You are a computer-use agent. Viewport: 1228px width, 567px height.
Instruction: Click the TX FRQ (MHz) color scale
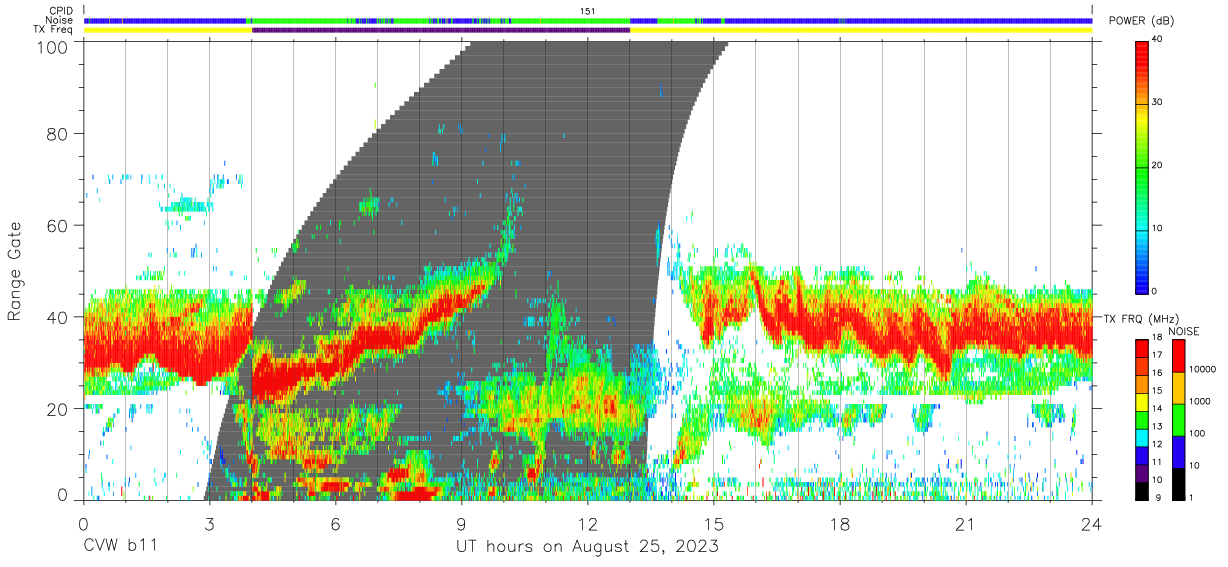[x=1142, y=419]
